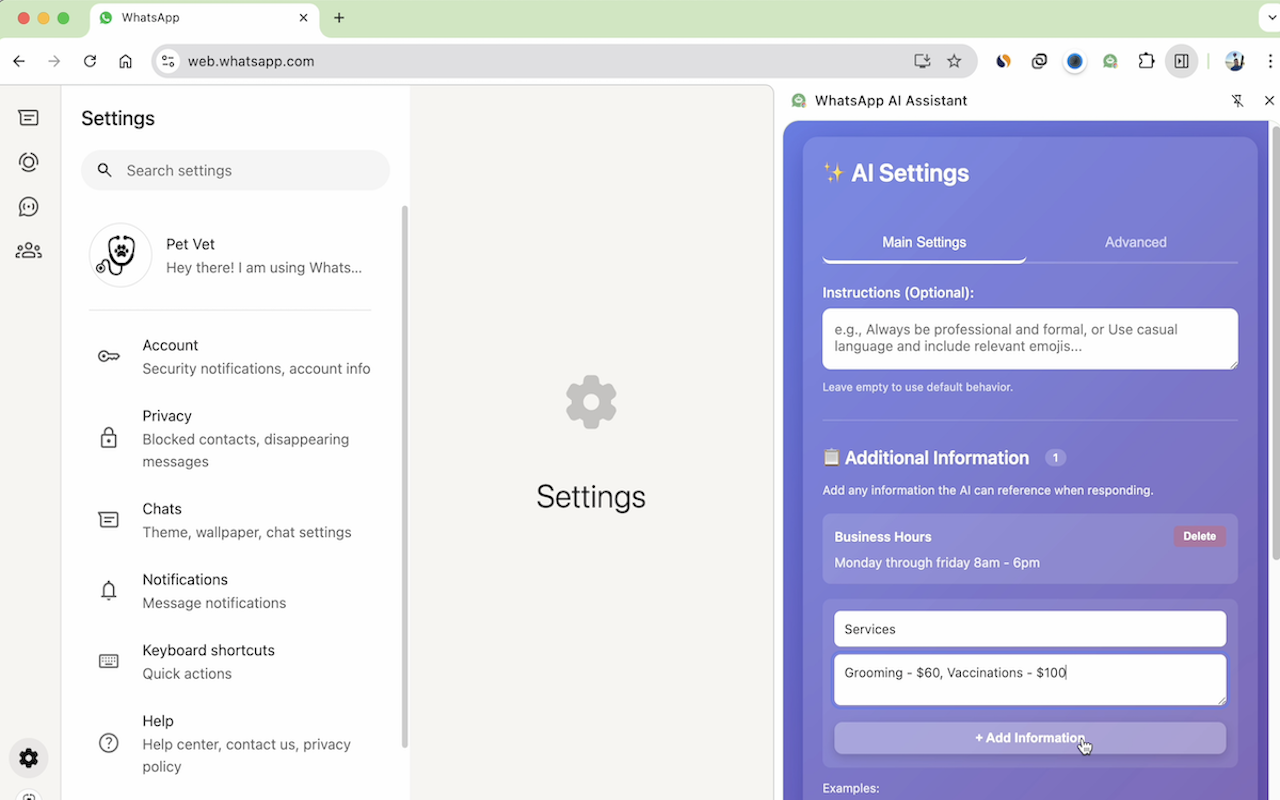
Task: Open the Channels icon in sidebar
Action: [x=29, y=207]
